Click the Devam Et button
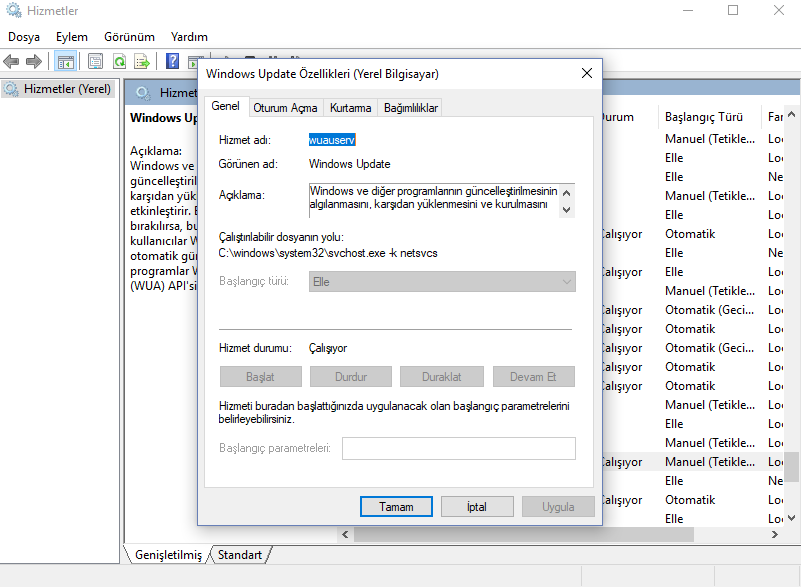 pyautogui.click(x=533, y=377)
